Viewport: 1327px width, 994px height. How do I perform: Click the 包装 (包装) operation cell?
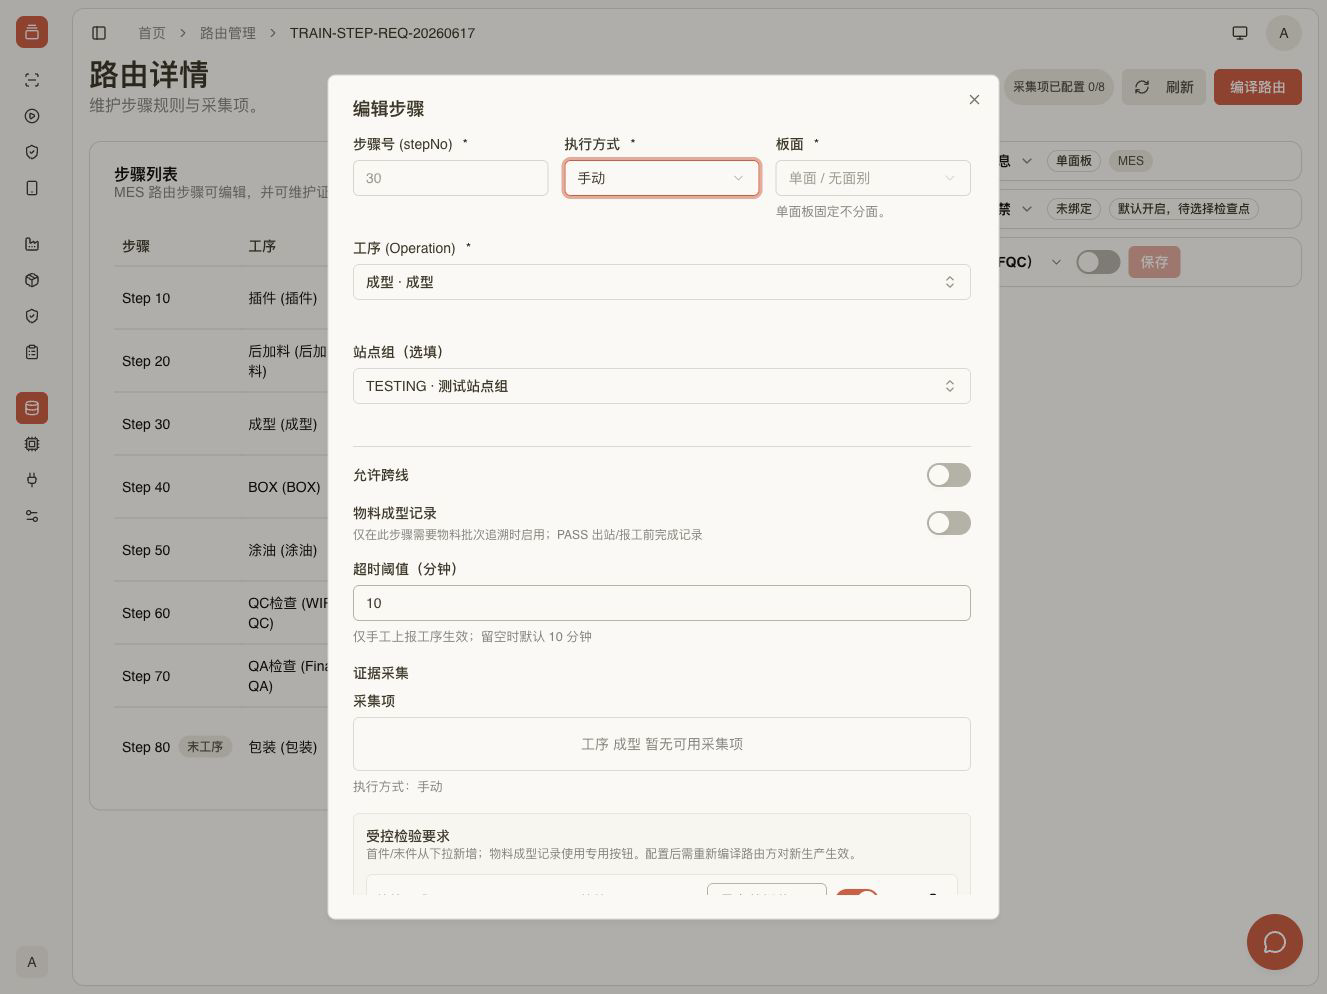coord(283,747)
